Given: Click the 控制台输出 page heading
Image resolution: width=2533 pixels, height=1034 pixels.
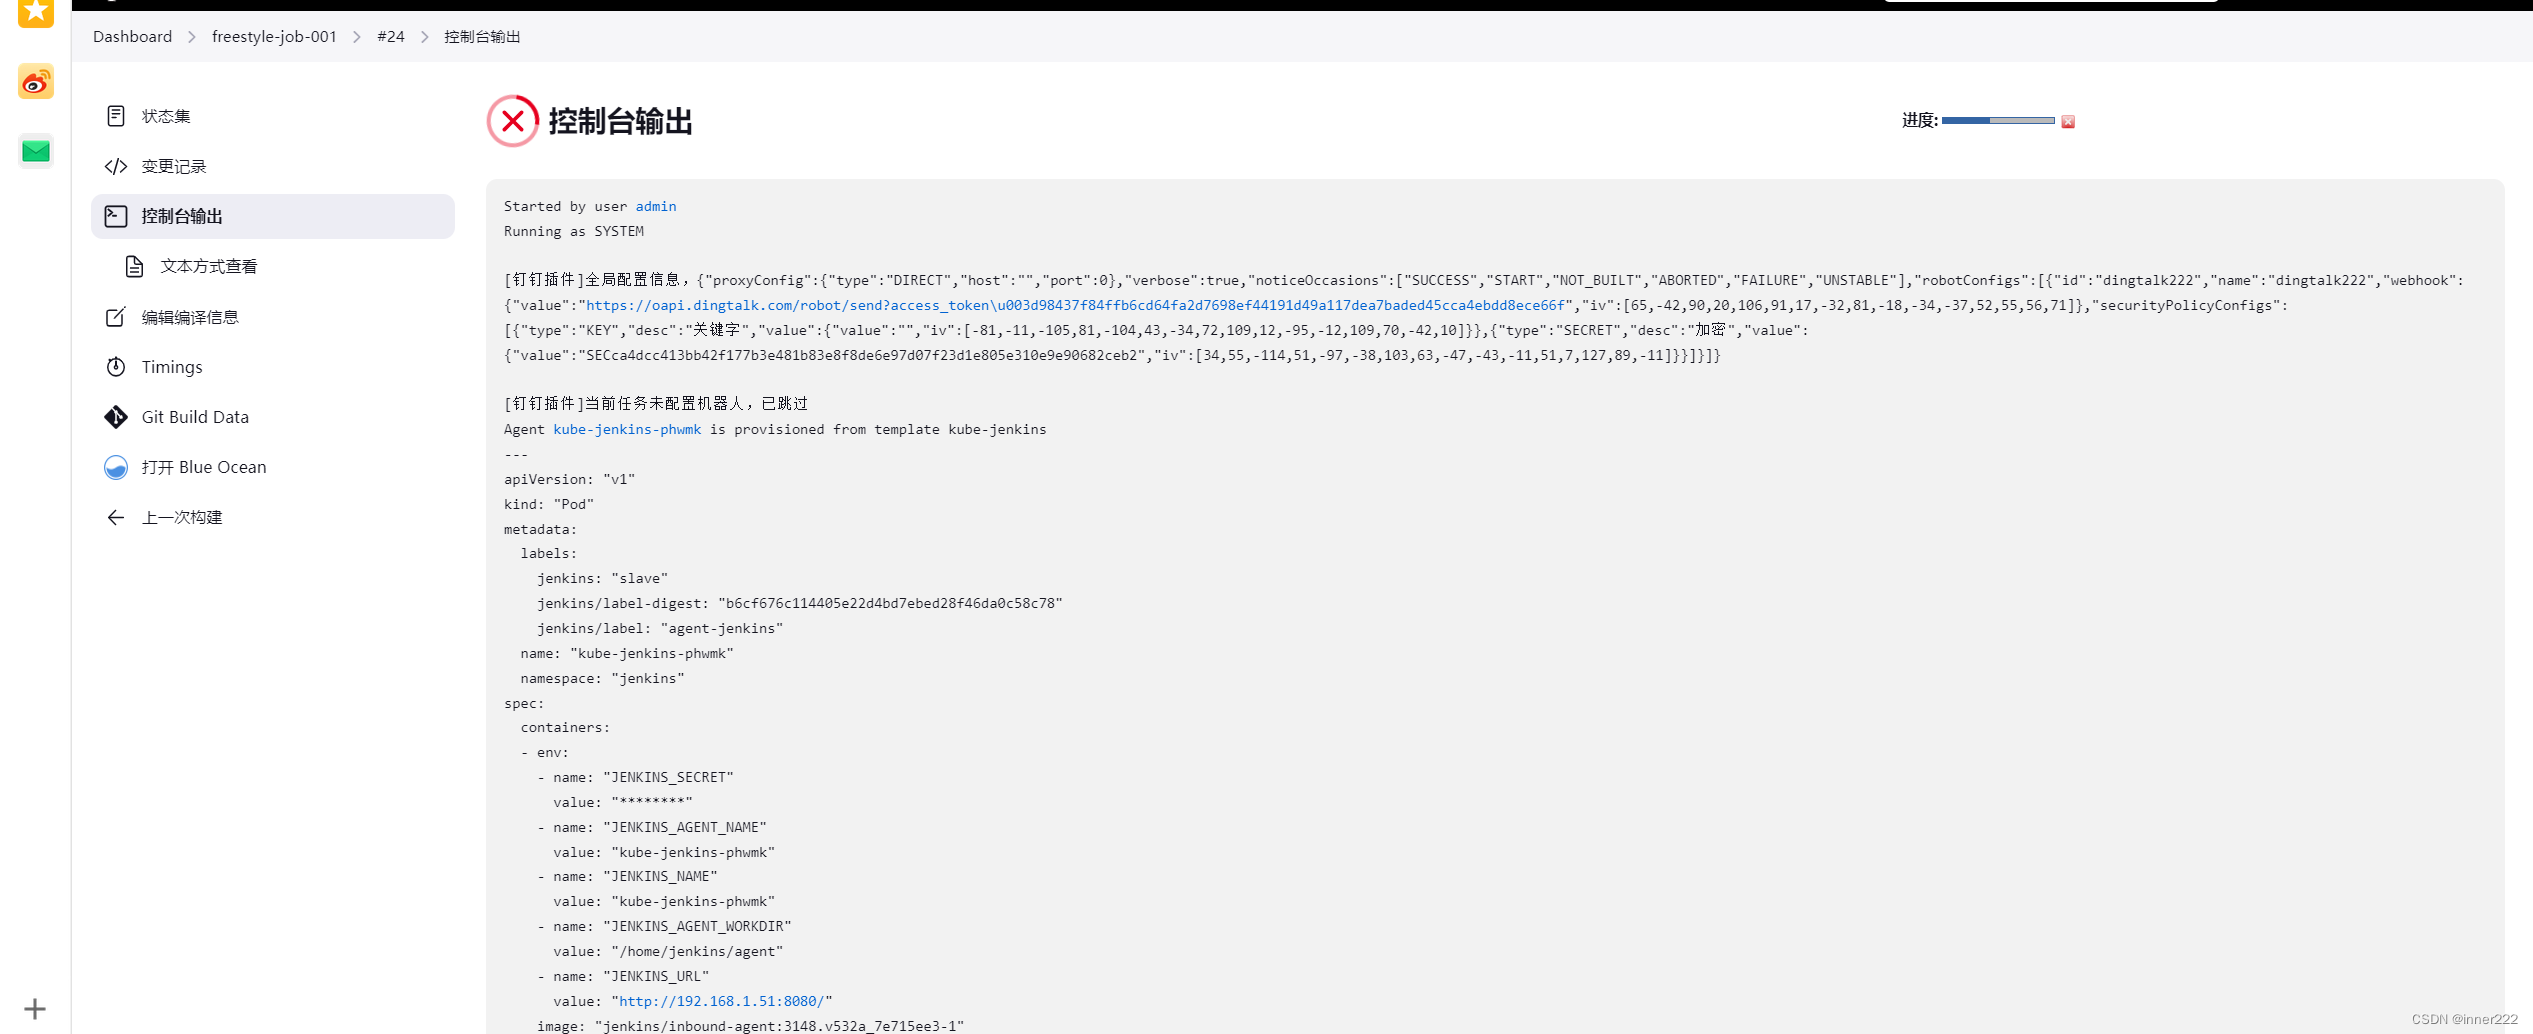Looking at the screenshot, I should coord(621,121).
